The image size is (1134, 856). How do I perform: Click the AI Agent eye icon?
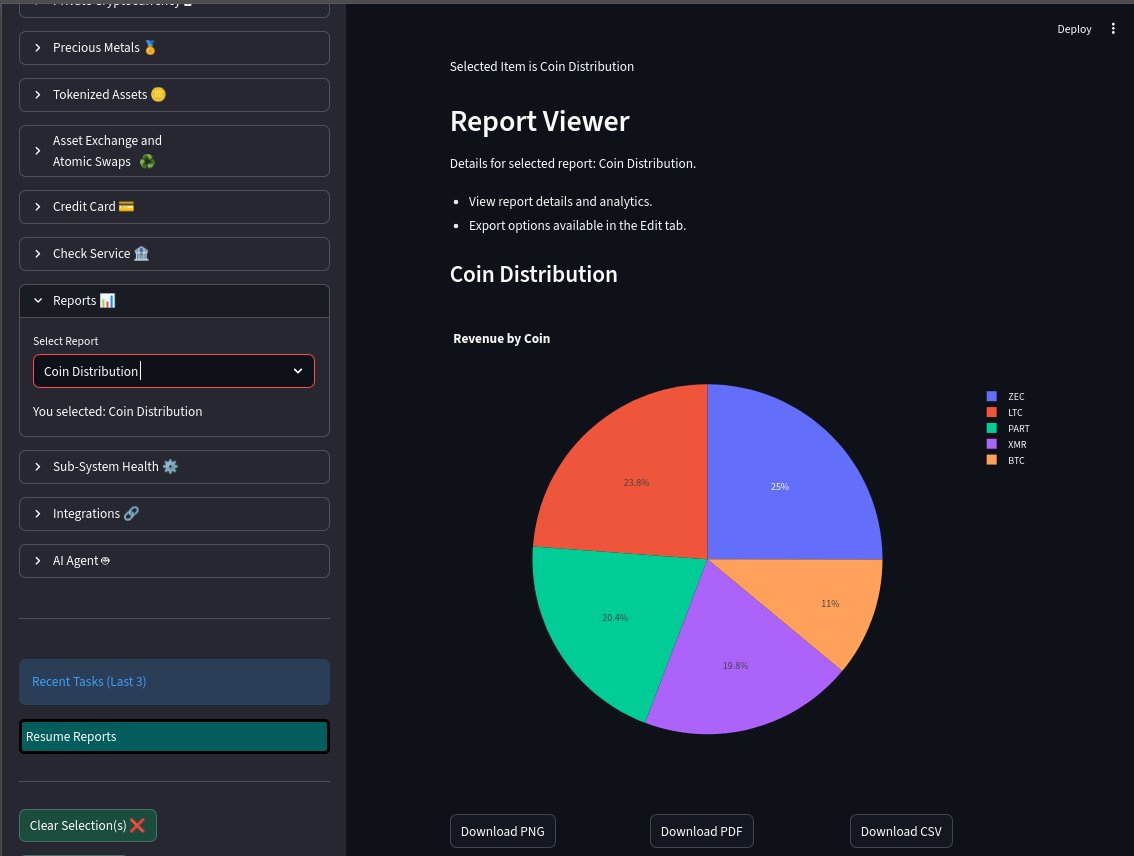105,560
